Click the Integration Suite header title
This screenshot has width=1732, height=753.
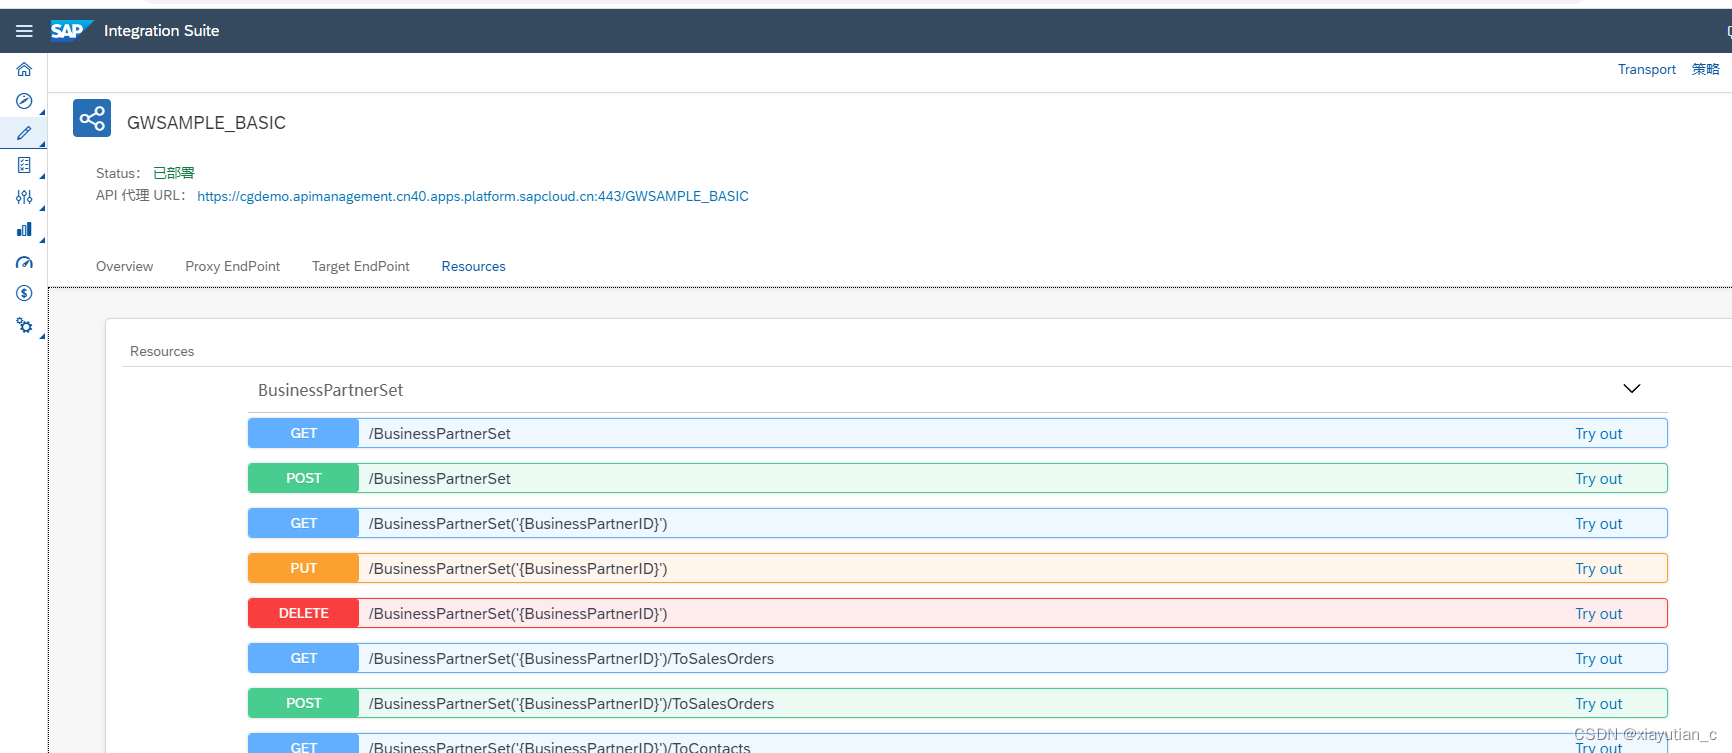(161, 31)
